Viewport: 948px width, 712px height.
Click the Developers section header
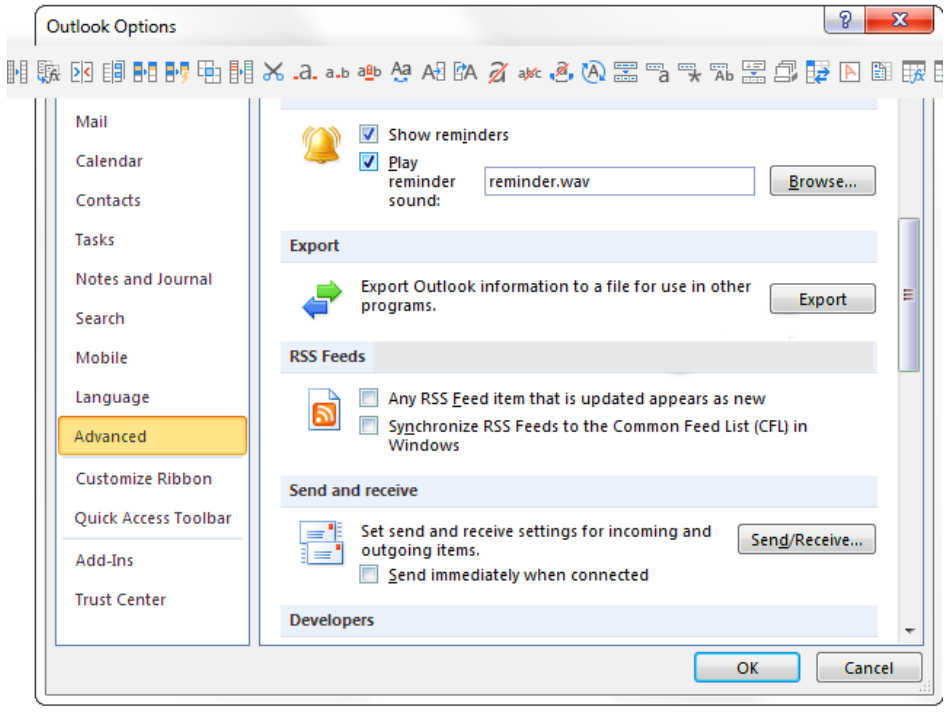[x=579, y=621]
